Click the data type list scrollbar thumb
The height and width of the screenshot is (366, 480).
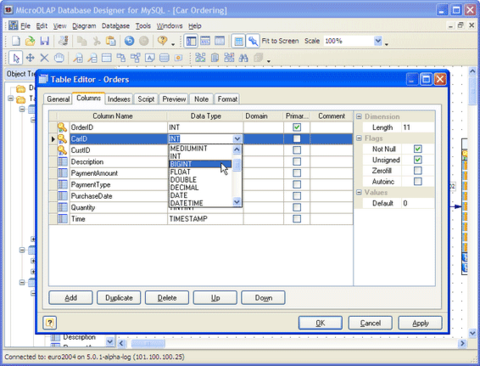237,165
